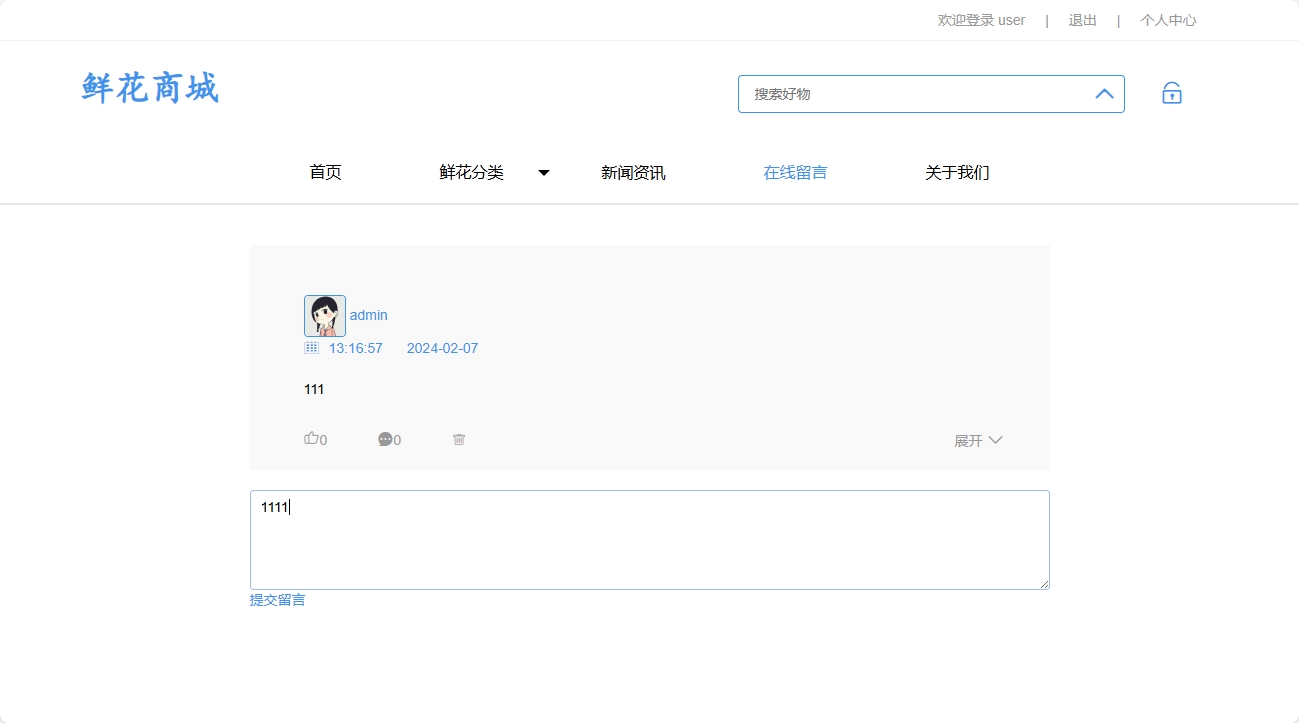Submit the comment via 提交留言 link
Image resolution: width=1299 pixels, height=723 pixels.
[x=277, y=599]
